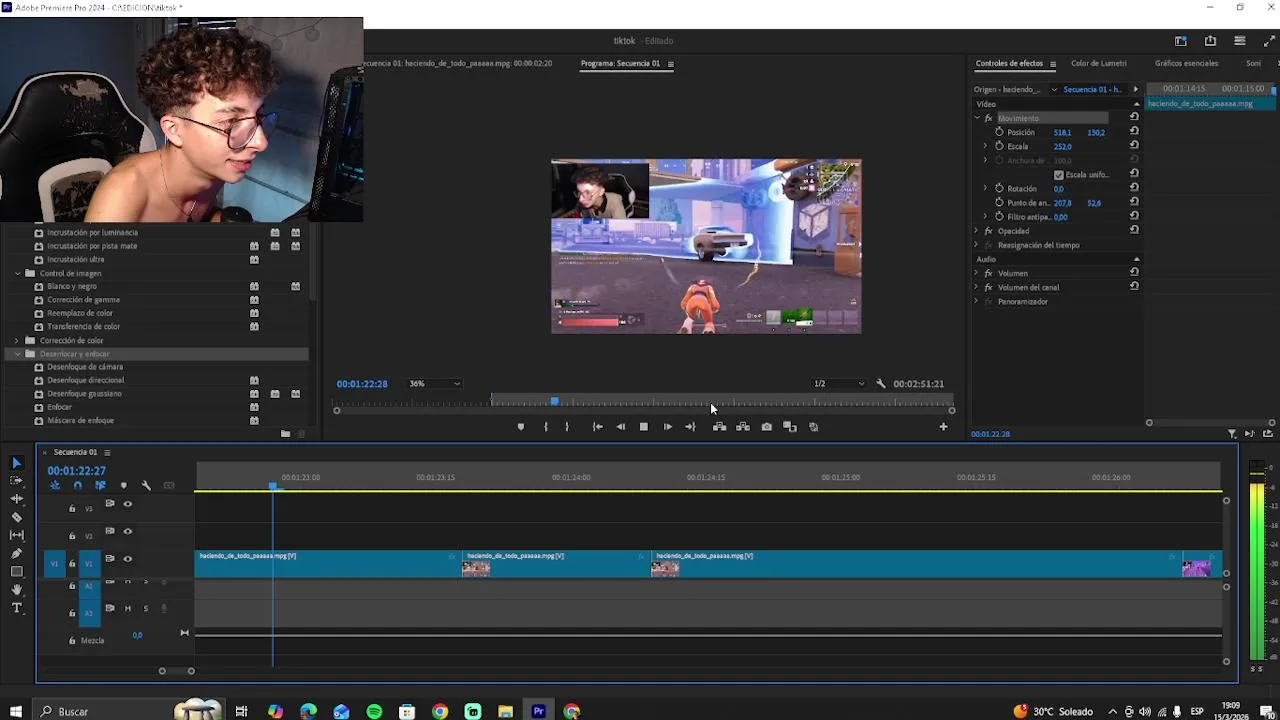Screen dimensions: 1280x720
Task: Toggle linked selection in timeline
Action: [x=100, y=486]
